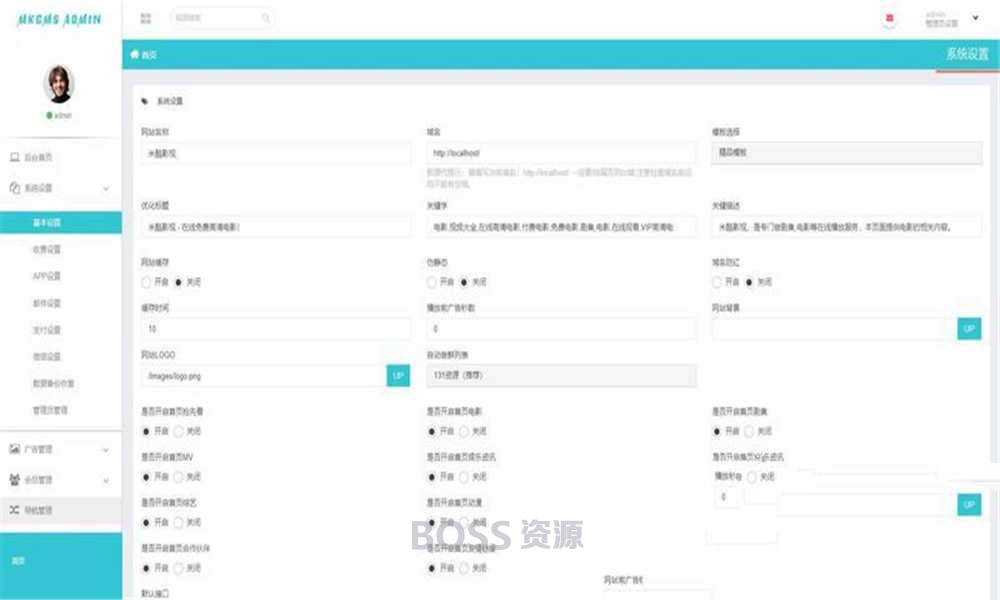This screenshot has width=1000, height=600.
Task: Click the 关键描述 description input field
Action: pyautogui.click(x=846, y=227)
